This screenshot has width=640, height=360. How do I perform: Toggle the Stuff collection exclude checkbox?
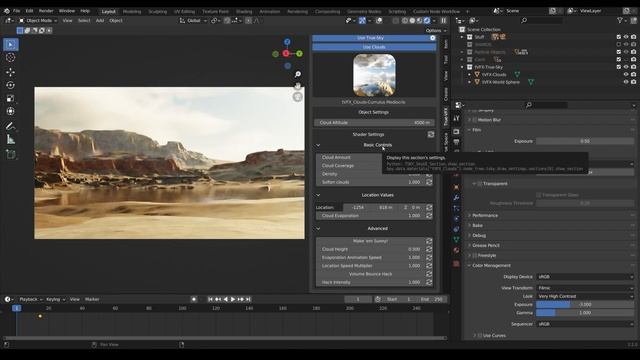[x=619, y=37]
